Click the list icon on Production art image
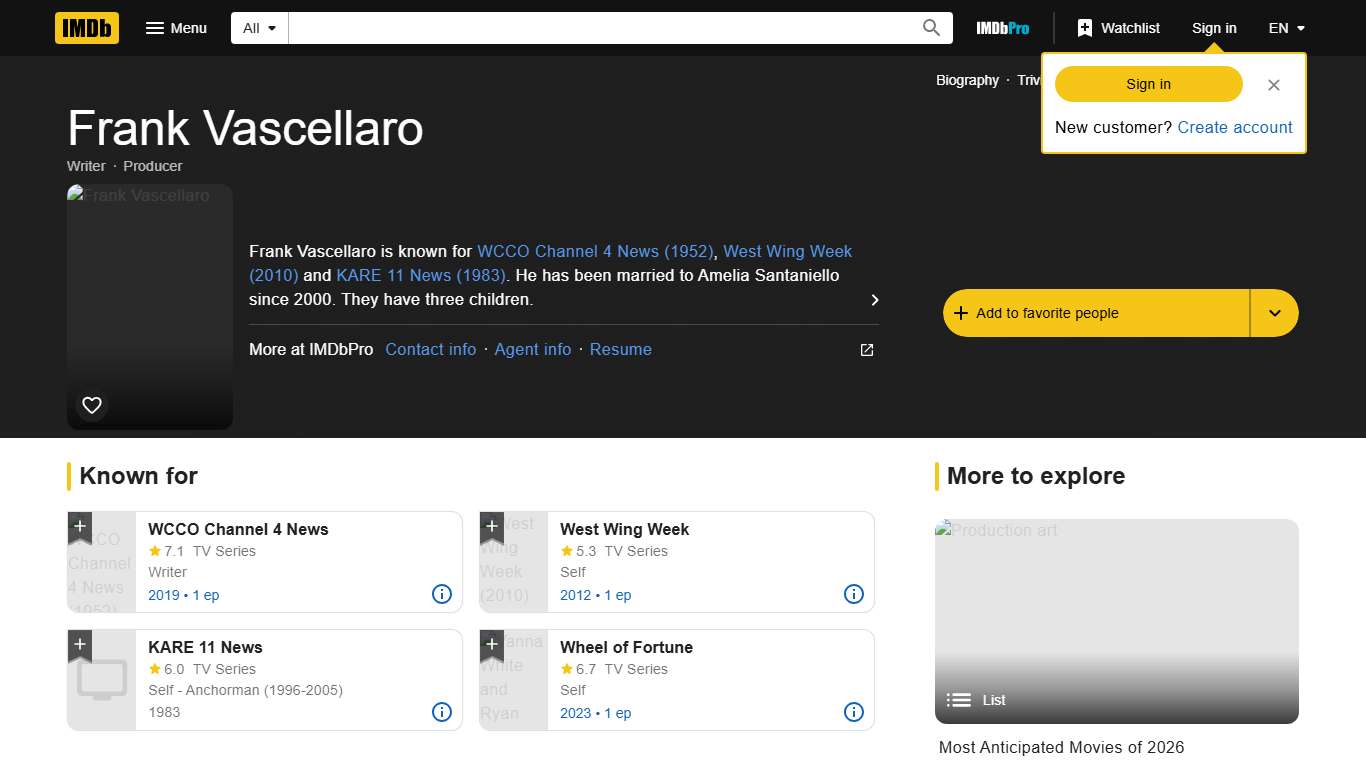 point(958,700)
